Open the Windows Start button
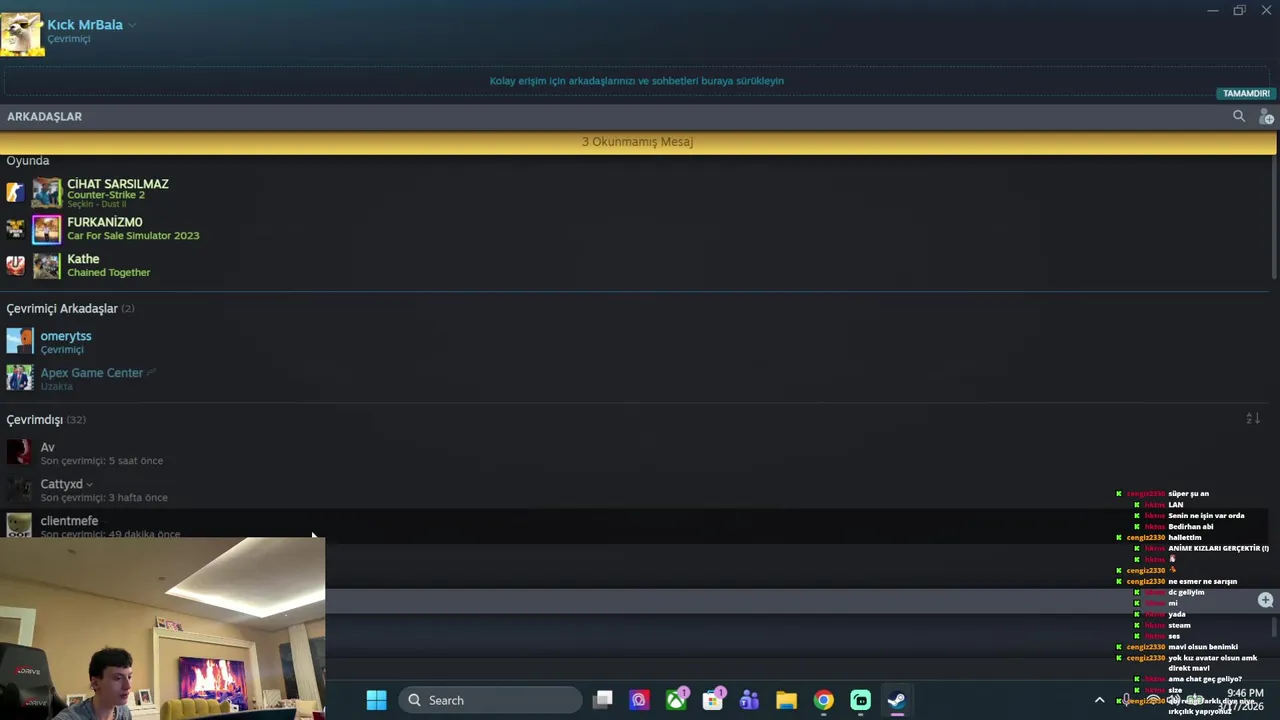 376,700
